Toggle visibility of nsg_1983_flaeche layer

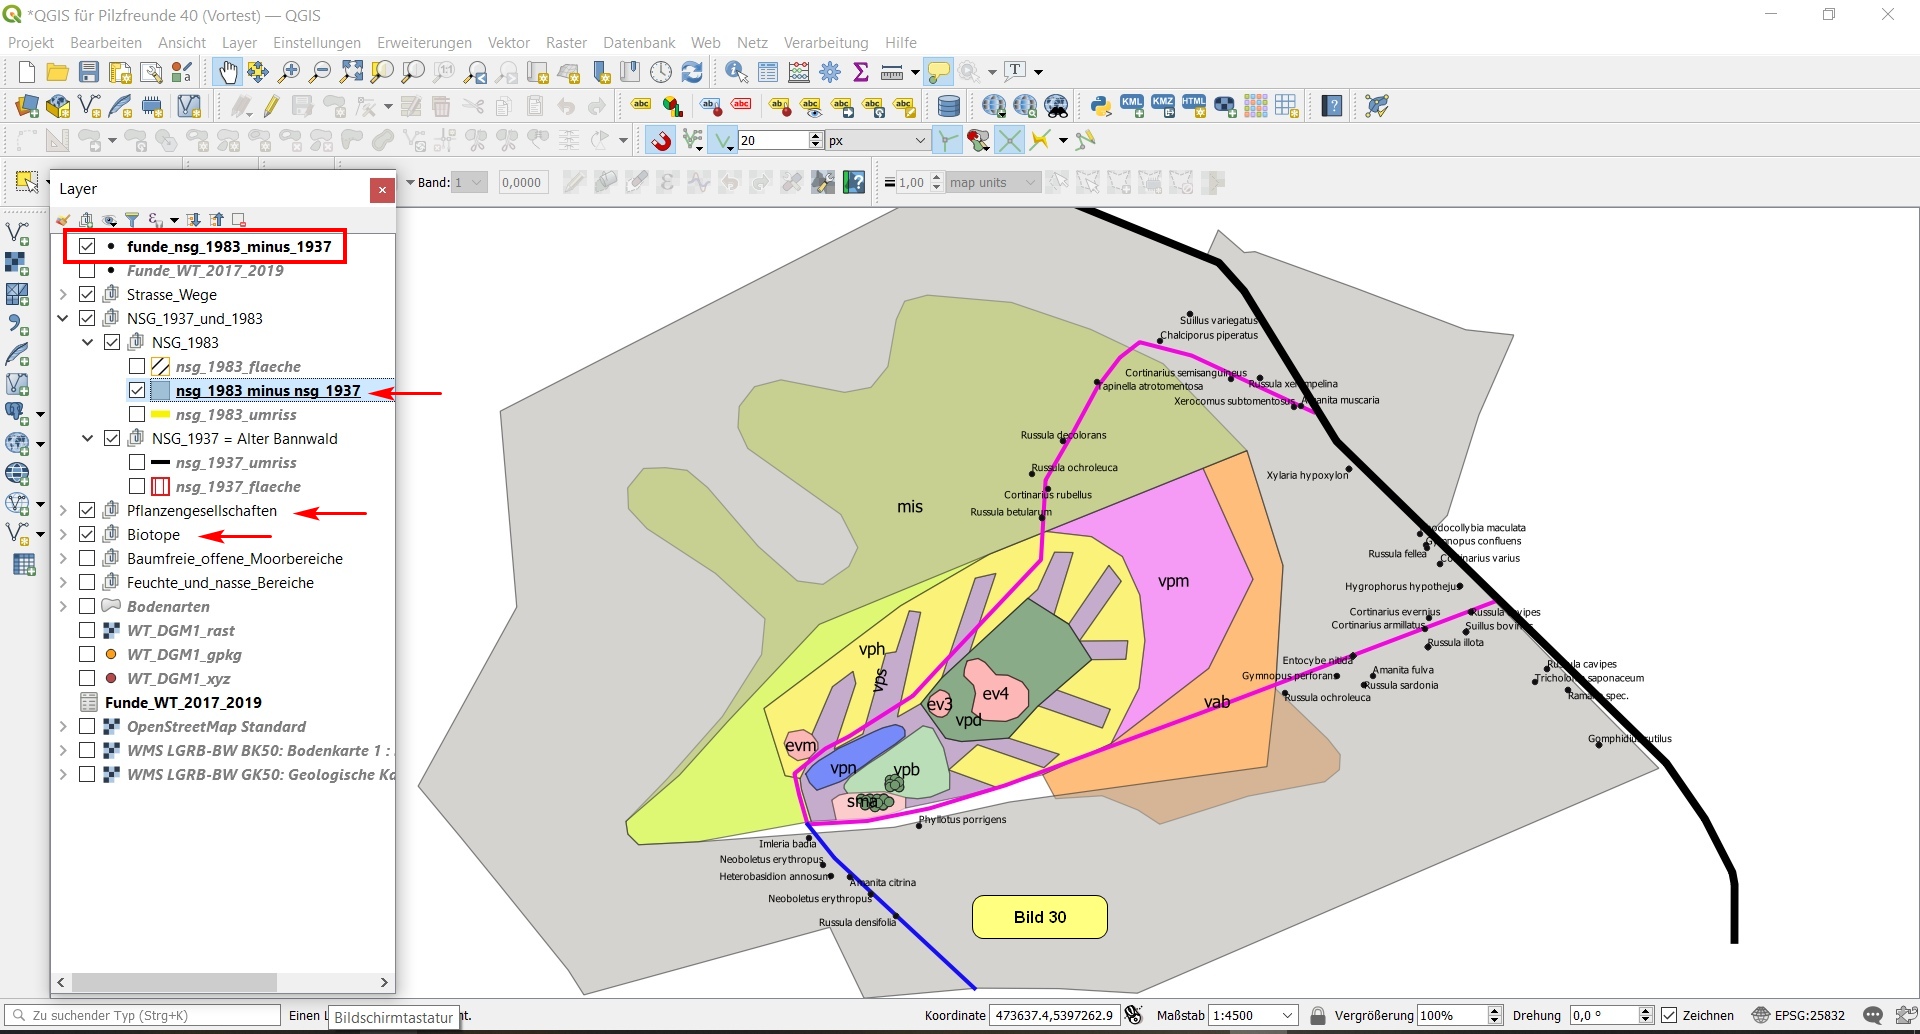(137, 367)
